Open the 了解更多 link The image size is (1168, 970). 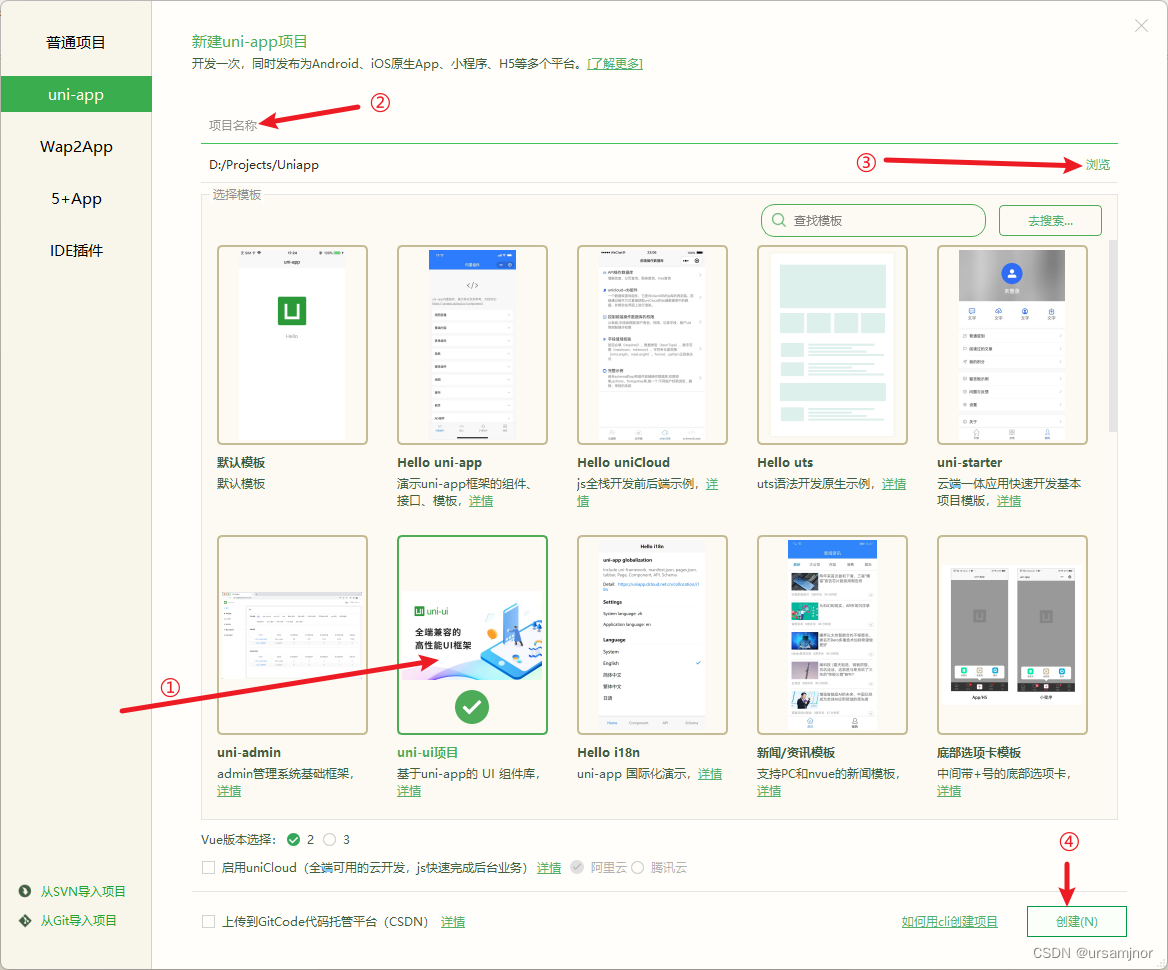coord(615,63)
